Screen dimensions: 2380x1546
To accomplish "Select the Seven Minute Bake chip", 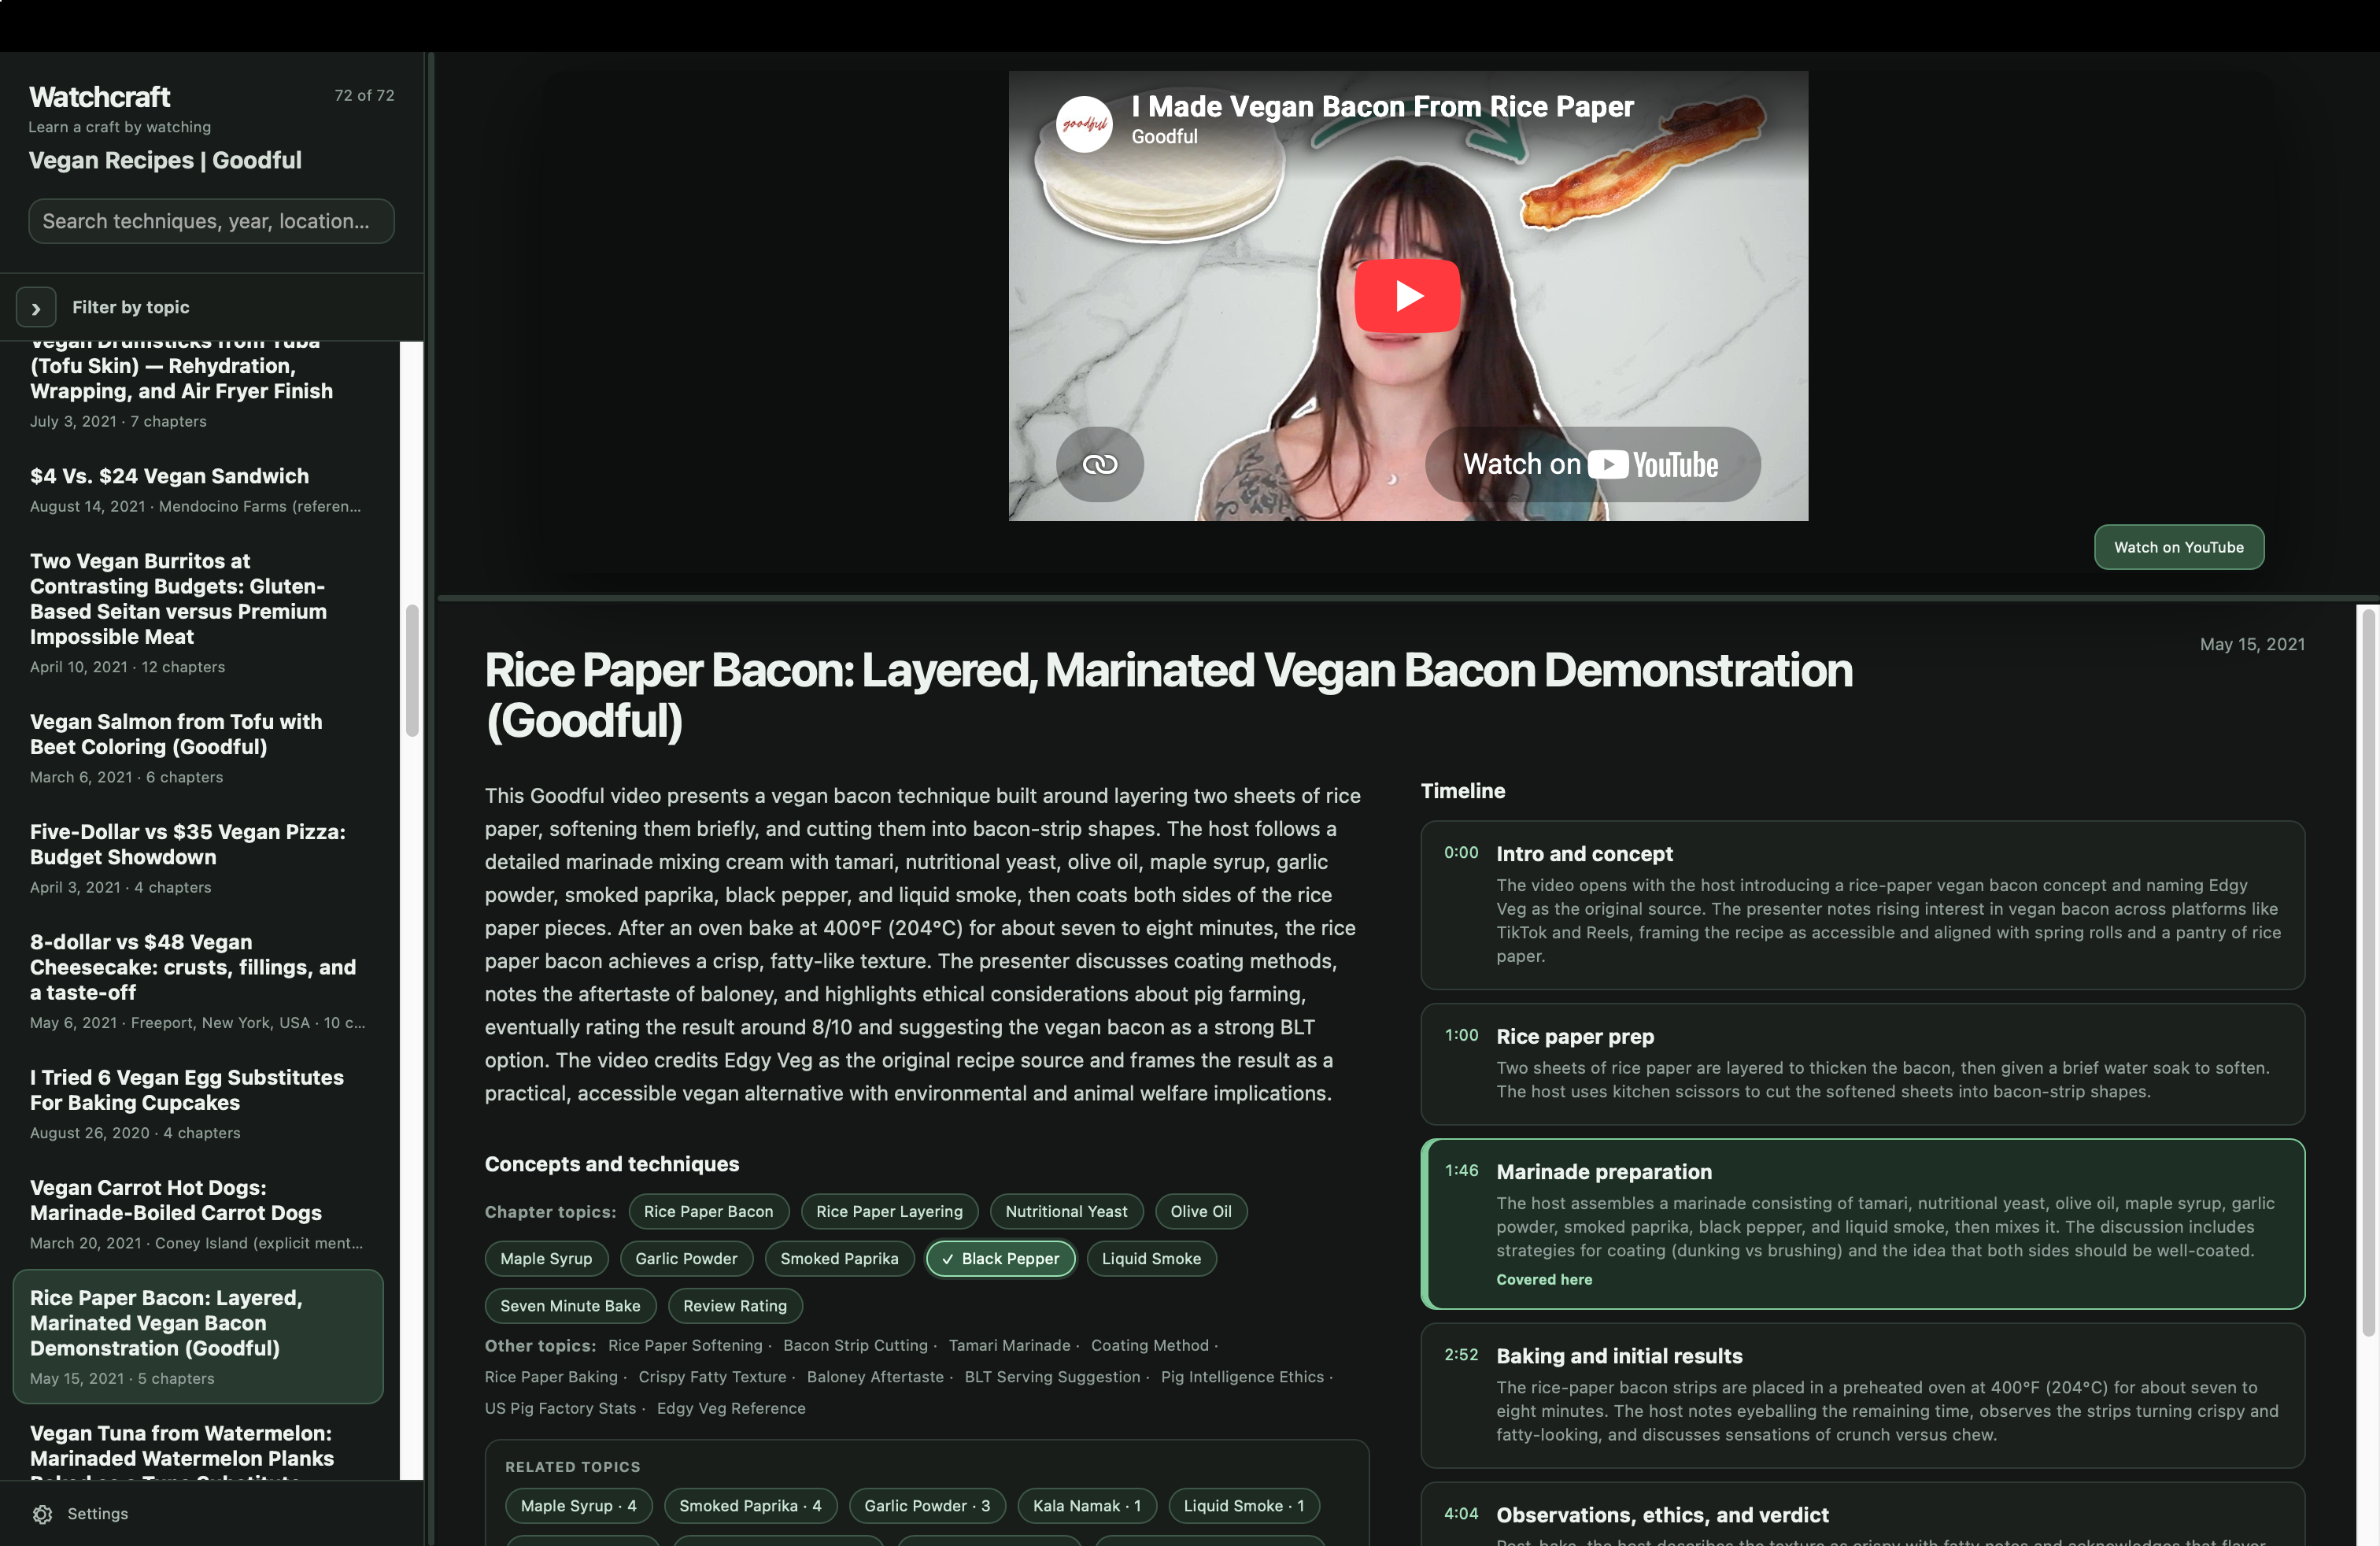I will click(570, 1305).
